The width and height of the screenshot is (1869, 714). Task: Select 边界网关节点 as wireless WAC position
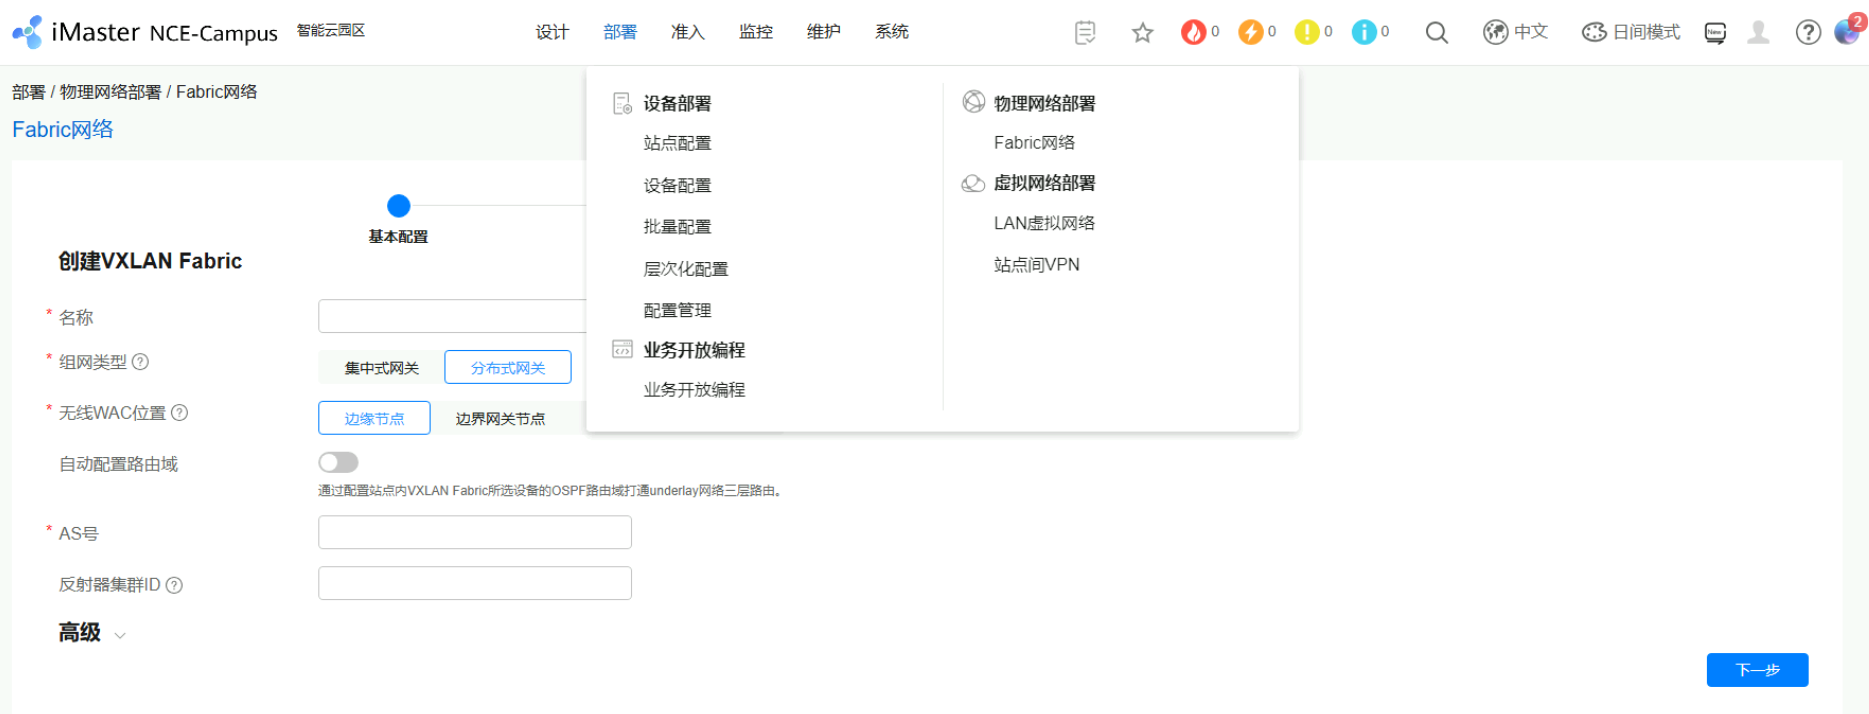[x=500, y=419]
